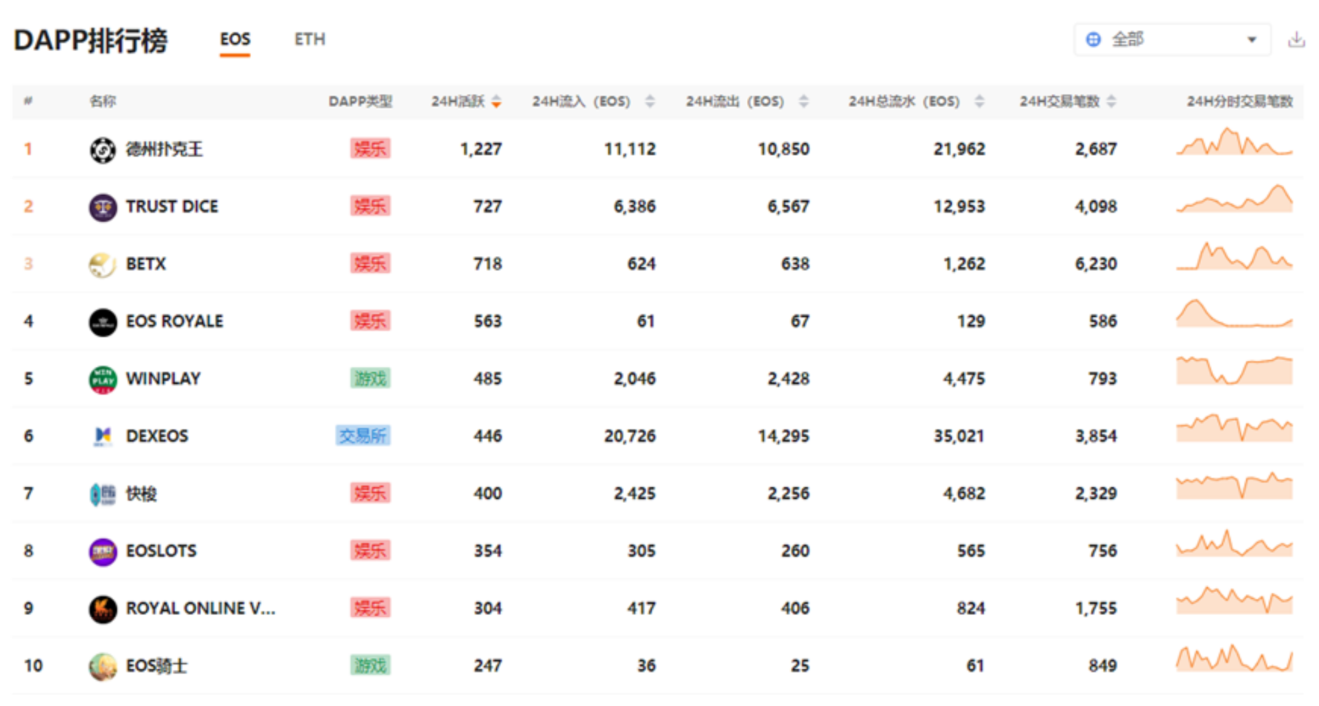Click the BETX 24H transaction sparkline chart

pyautogui.click(x=1235, y=256)
